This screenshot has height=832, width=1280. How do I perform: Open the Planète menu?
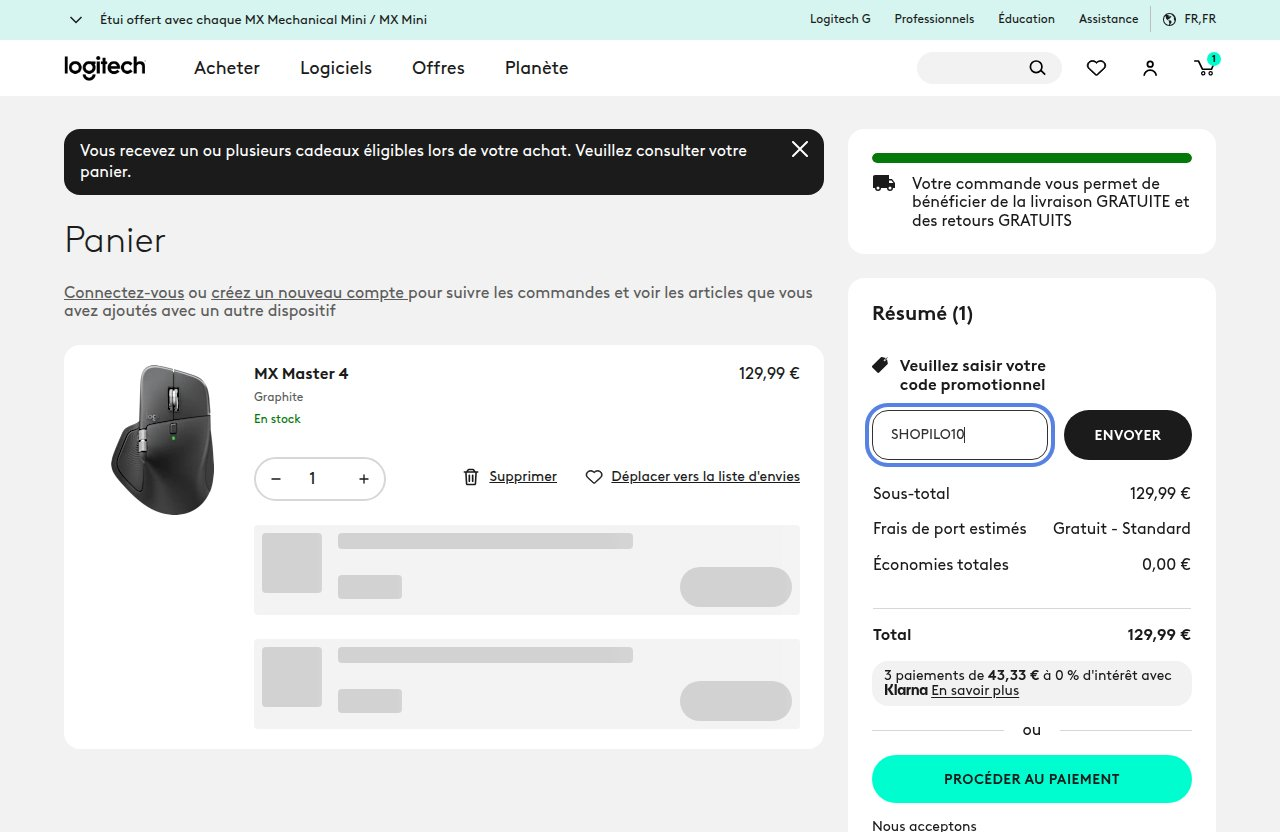pos(537,68)
